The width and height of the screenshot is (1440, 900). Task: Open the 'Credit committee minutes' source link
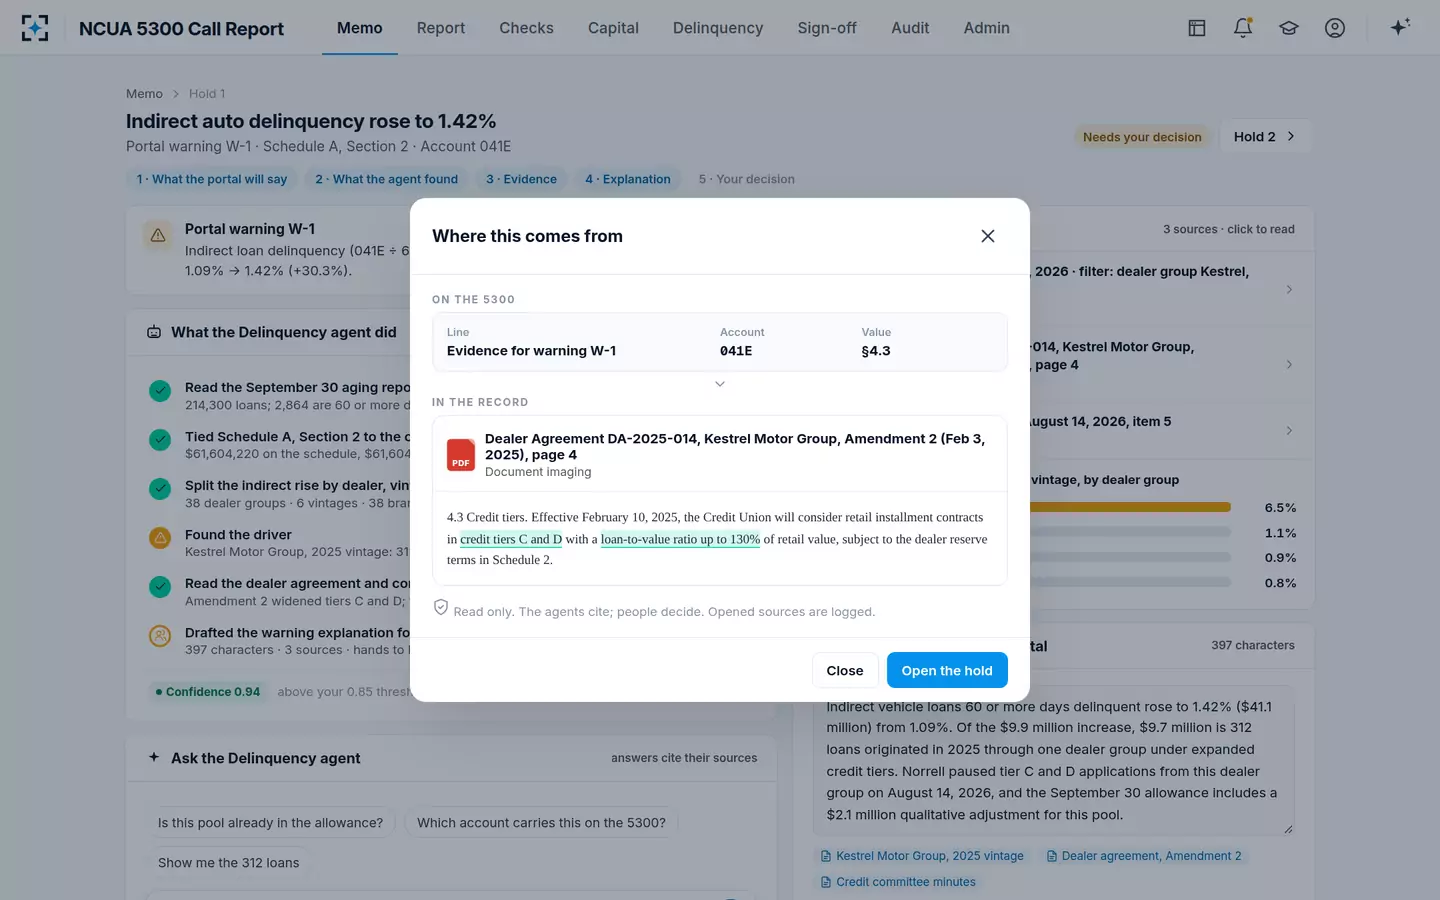click(897, 882)
